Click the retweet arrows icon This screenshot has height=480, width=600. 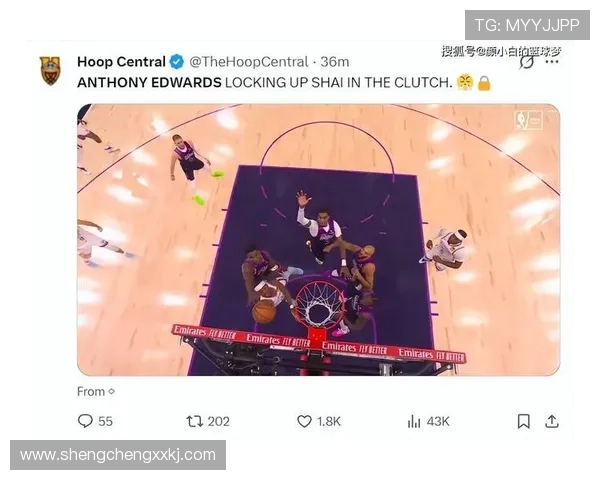[194, 421]
